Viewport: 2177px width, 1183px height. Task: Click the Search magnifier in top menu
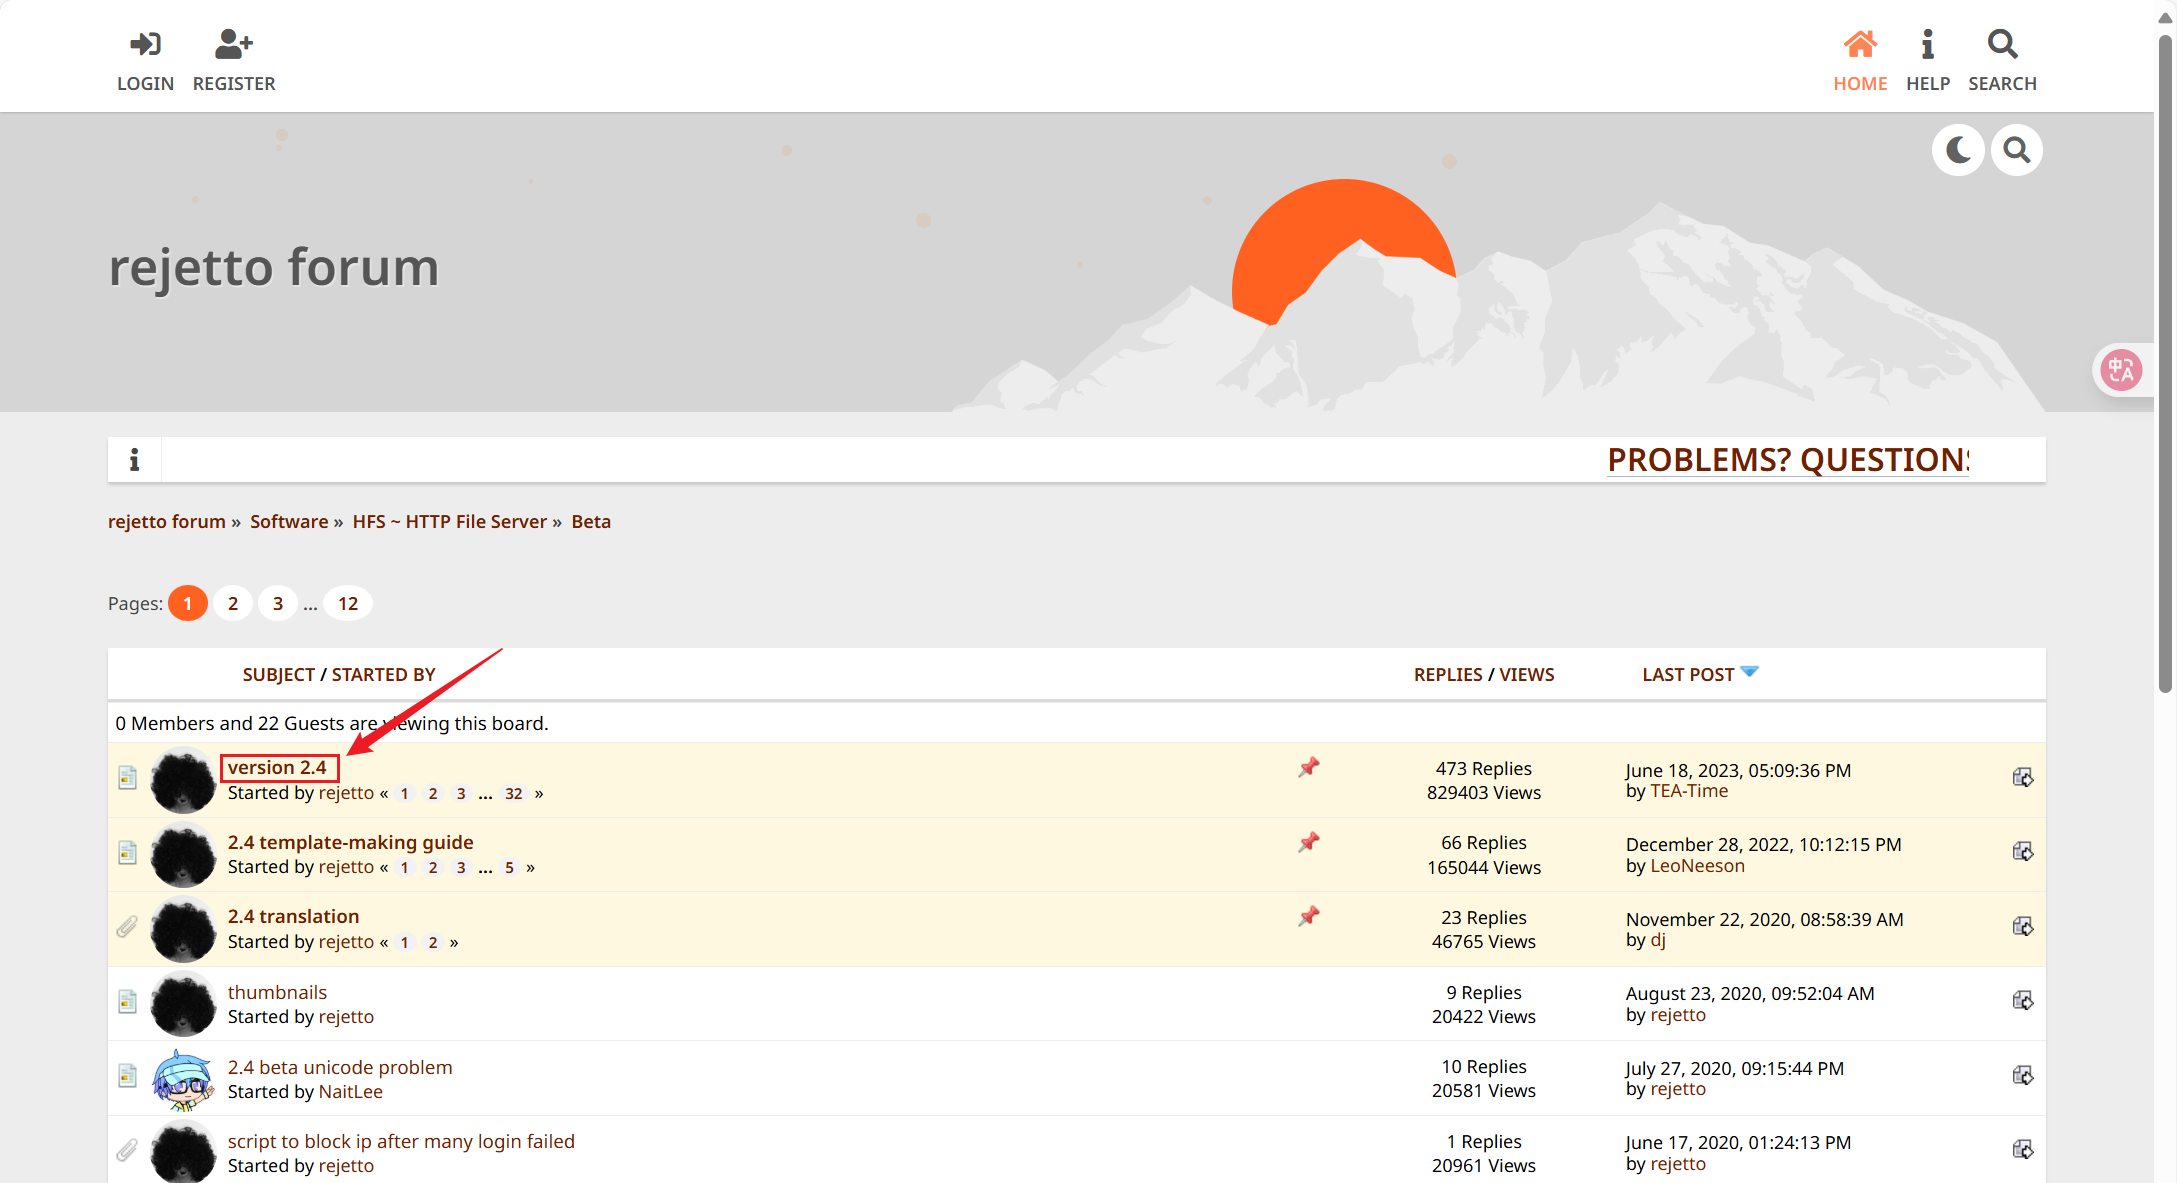coord(2002,45)
